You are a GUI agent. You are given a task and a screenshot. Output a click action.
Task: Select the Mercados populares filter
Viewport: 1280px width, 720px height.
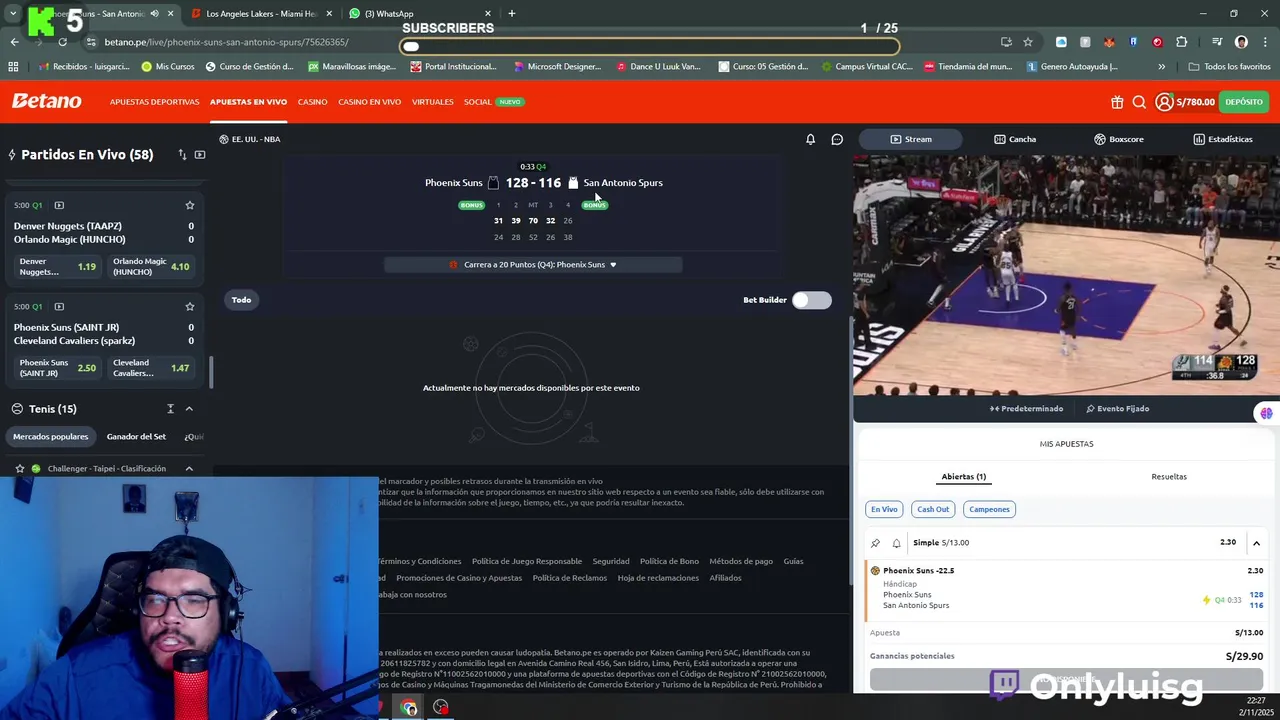[x=50, y=437]
